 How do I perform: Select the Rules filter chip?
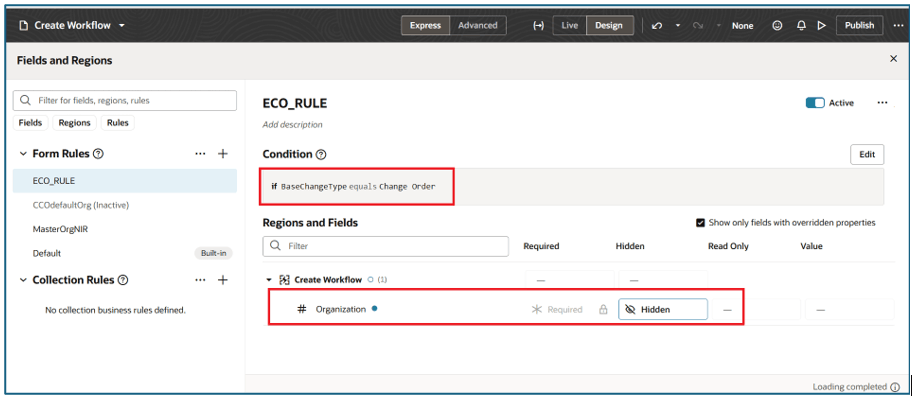click(x=118, y=123)
